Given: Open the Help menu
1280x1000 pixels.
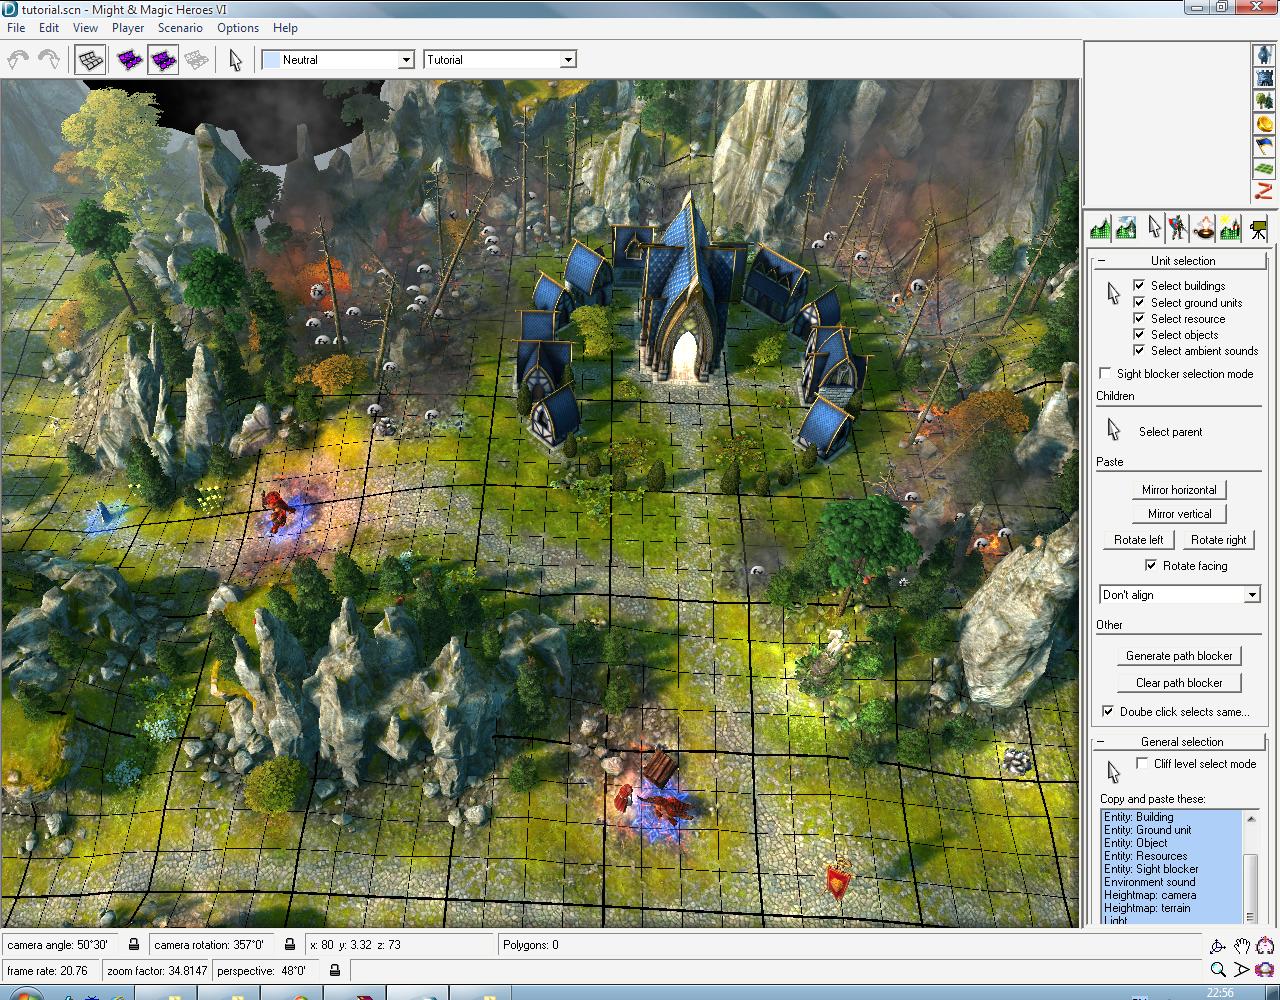Looking at the screenshot, I should (285, 28).
